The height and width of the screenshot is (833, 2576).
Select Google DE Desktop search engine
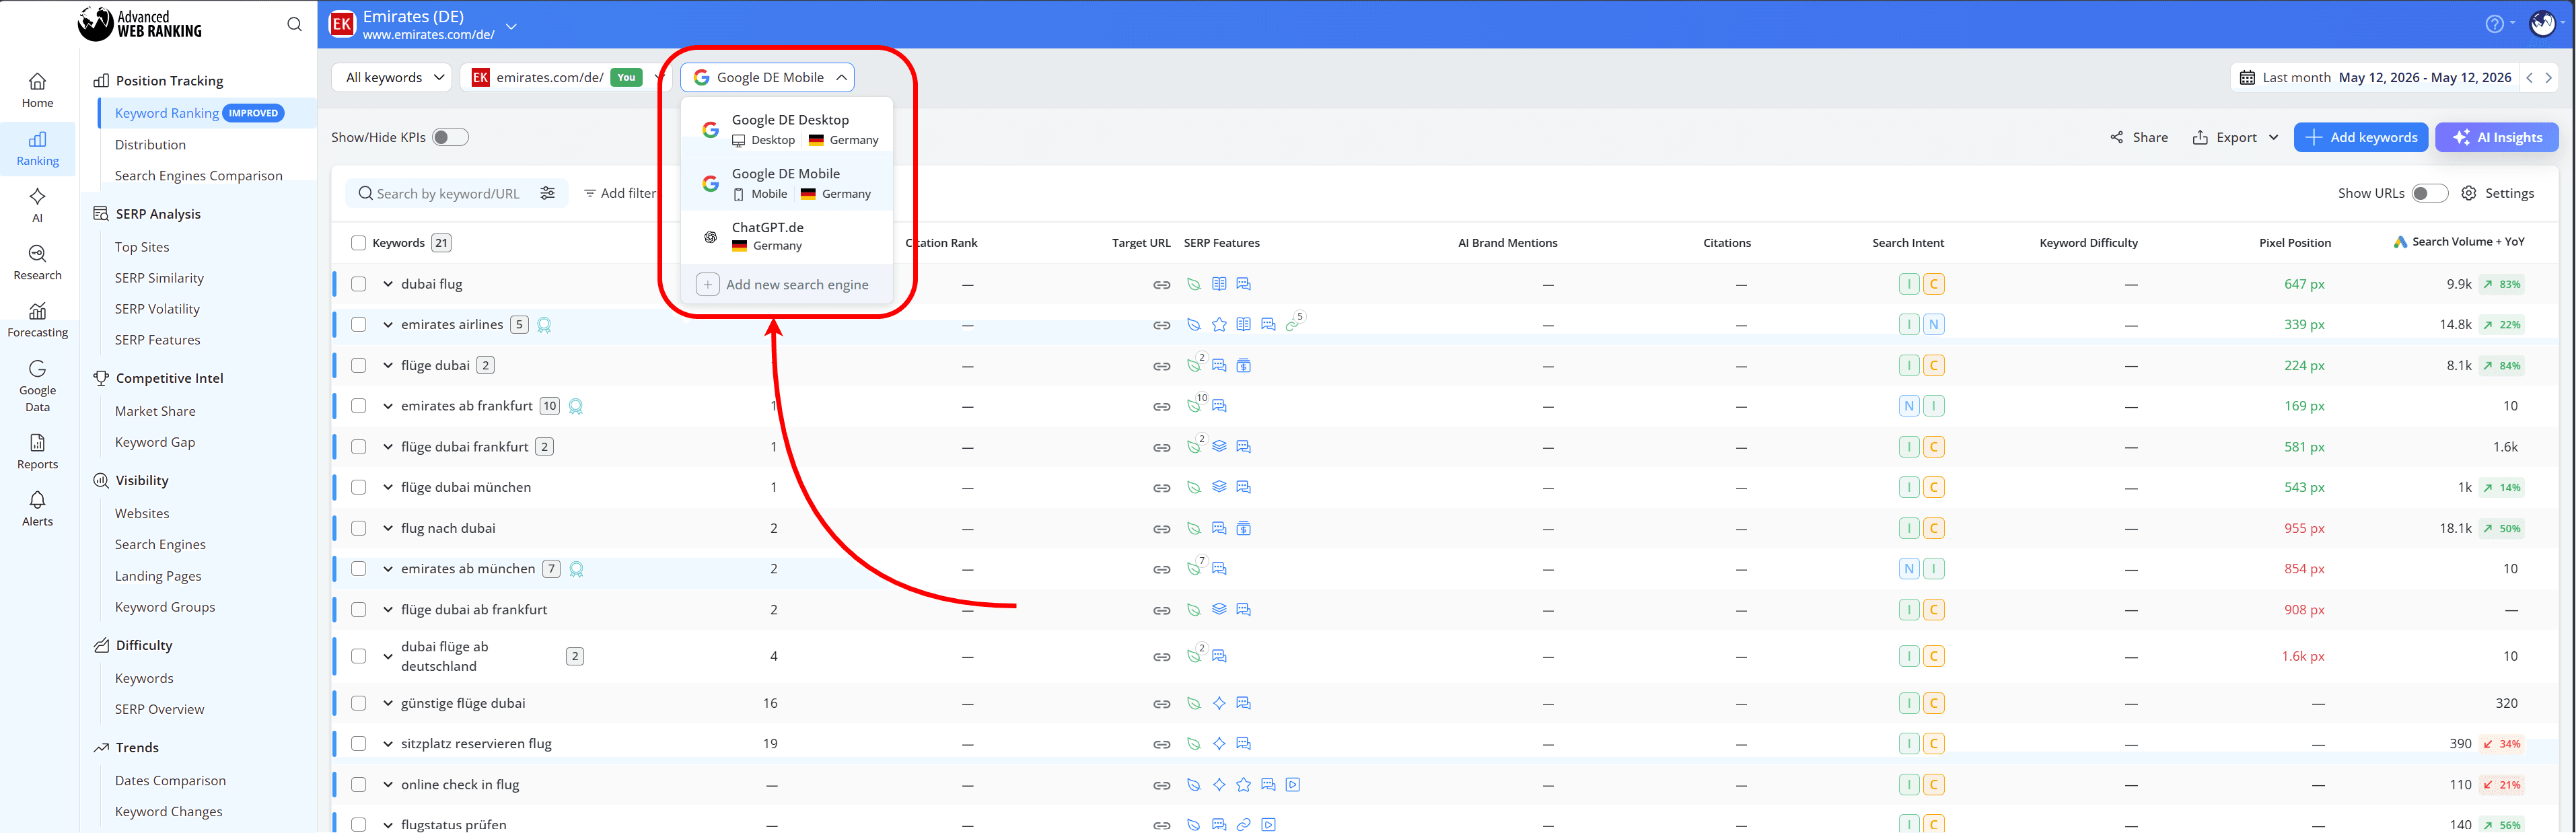point(787,129)
